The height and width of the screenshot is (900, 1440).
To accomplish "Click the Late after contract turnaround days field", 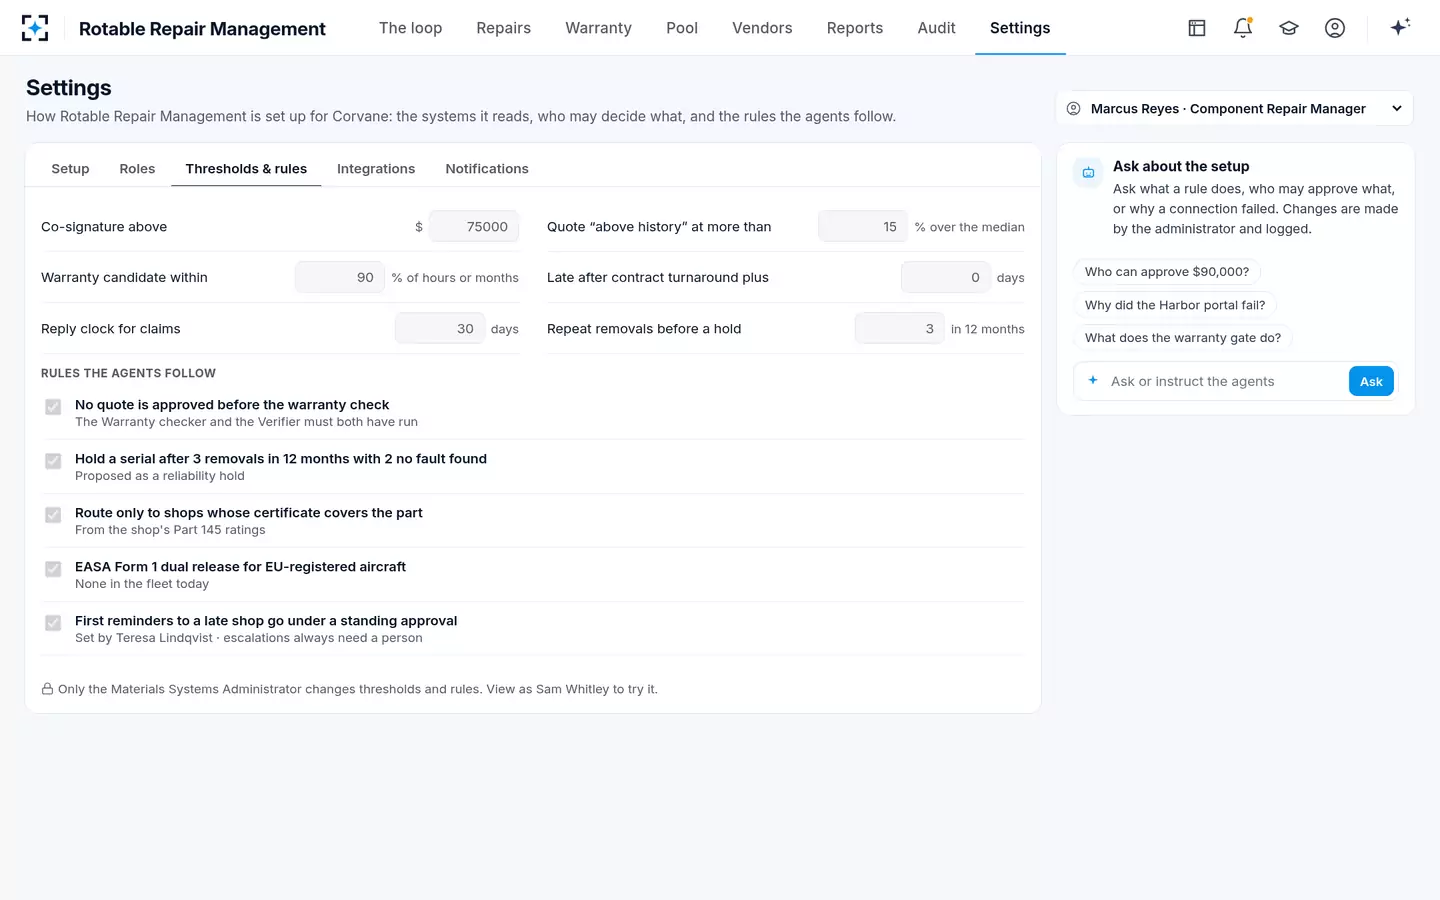I will click(x=946, y=278).
